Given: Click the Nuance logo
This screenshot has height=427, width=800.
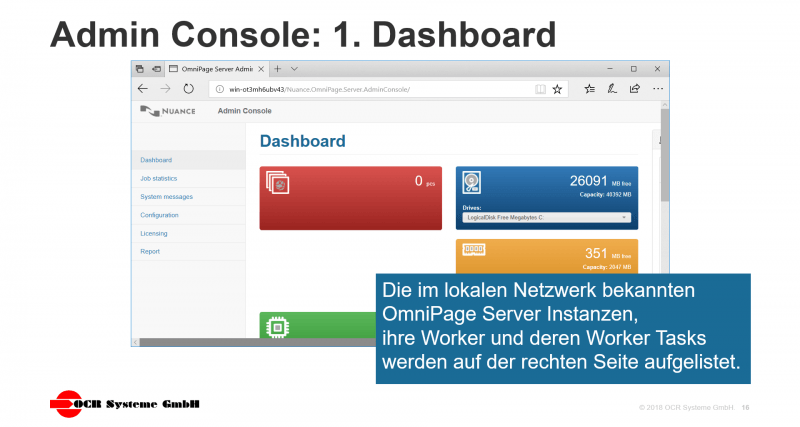Looking at the screenshot, I should pos(168,111).
